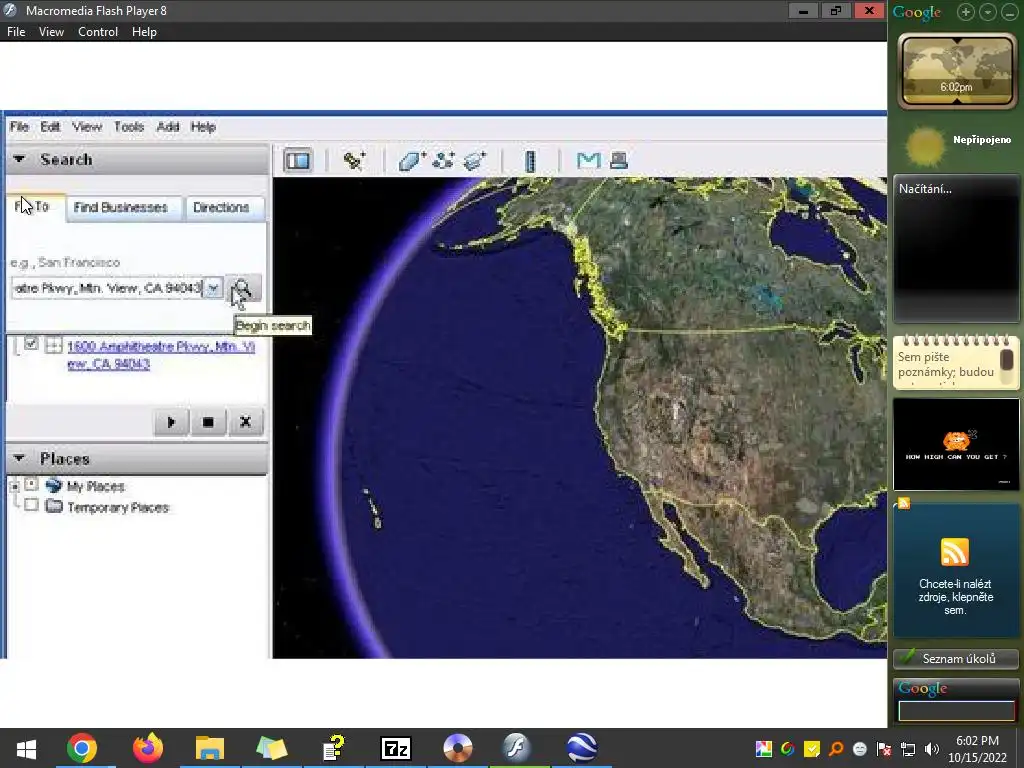The height and width of the screenshot is (768, 1024).
Task: Open Google Earth Tools menu
Action: tap(129, 127)
